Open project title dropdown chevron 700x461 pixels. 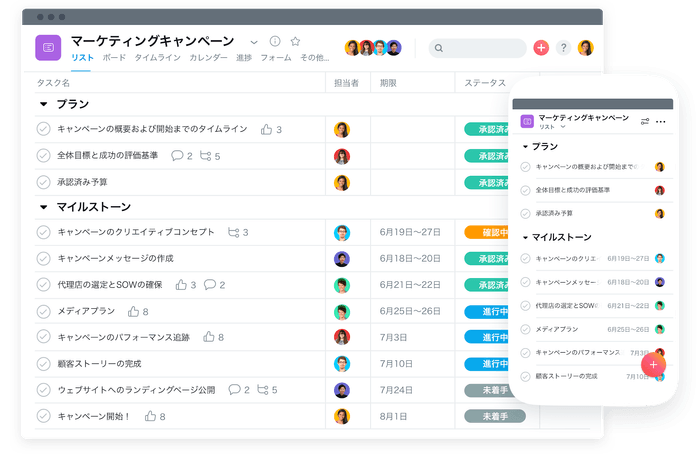[254, 42]
